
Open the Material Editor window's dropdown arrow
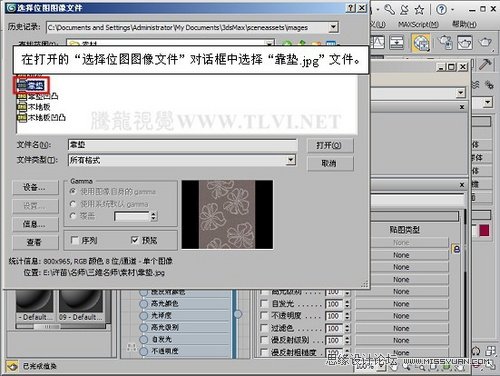[x=461, y=93]
